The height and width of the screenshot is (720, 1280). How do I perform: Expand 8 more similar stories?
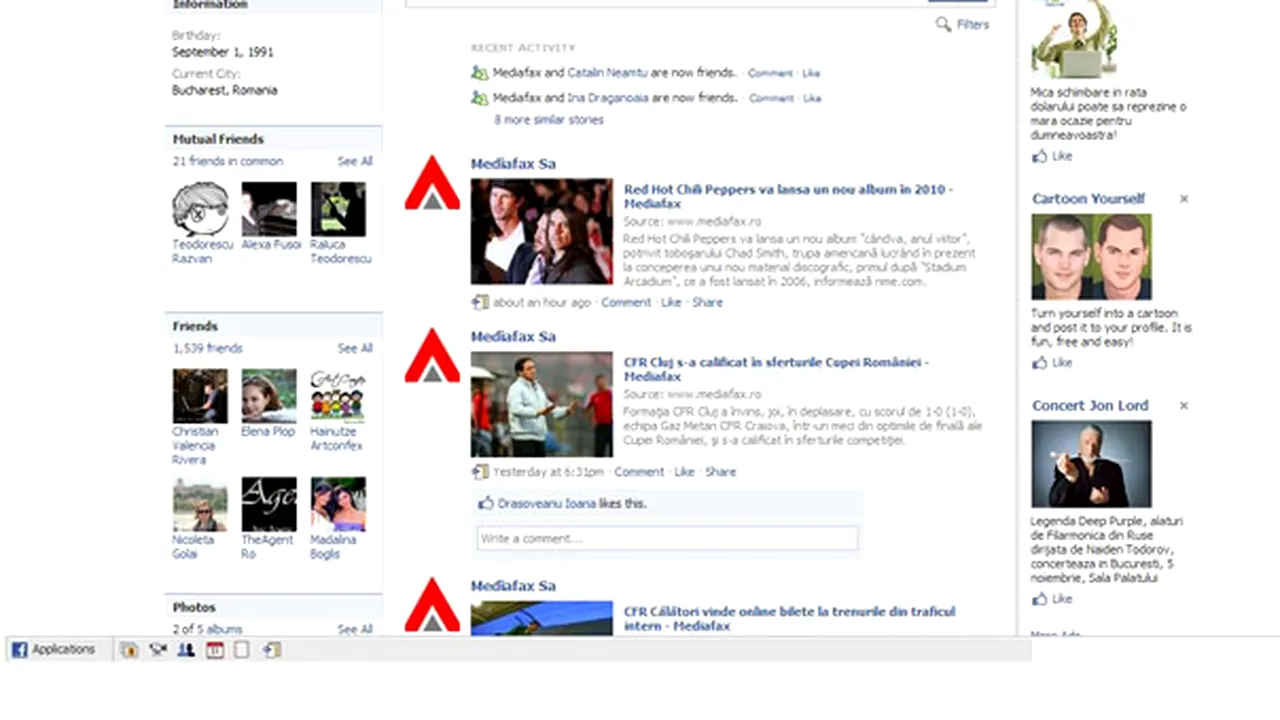(x=549, y=120)
